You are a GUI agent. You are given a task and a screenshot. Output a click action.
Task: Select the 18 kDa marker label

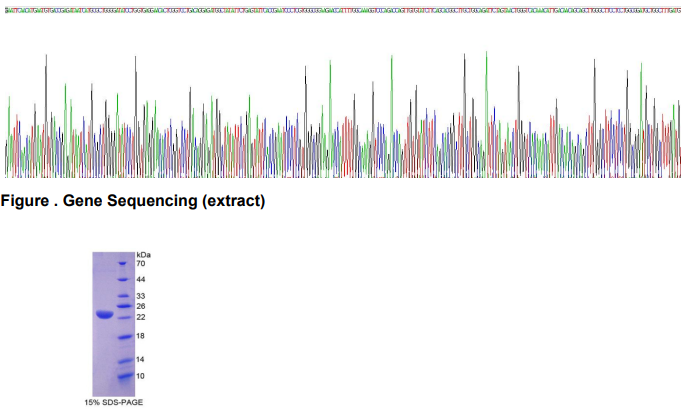(x=141, y=336)
